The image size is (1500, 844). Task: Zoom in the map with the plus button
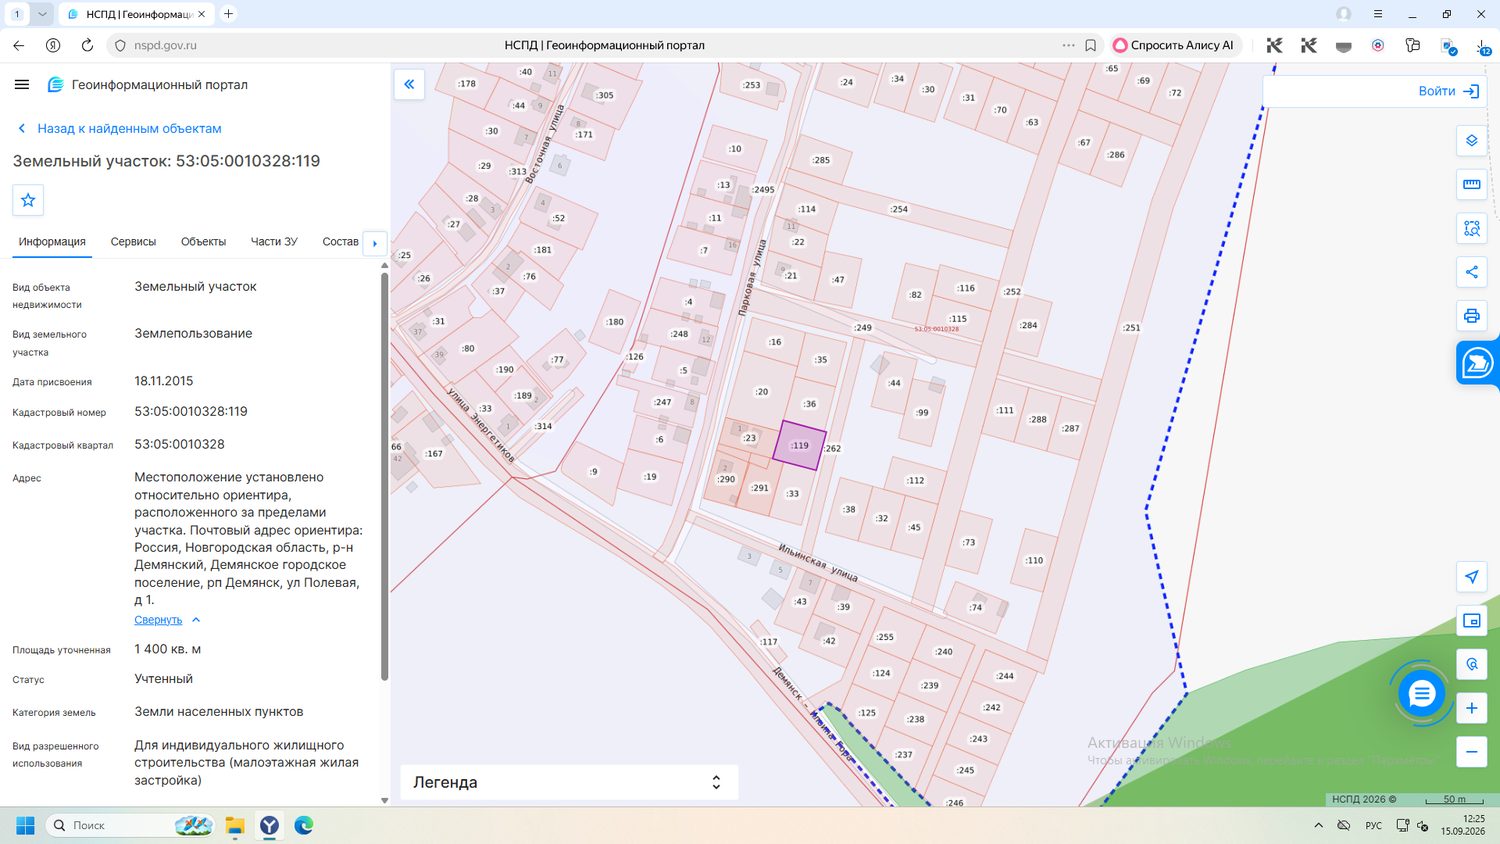[1471, 708]
